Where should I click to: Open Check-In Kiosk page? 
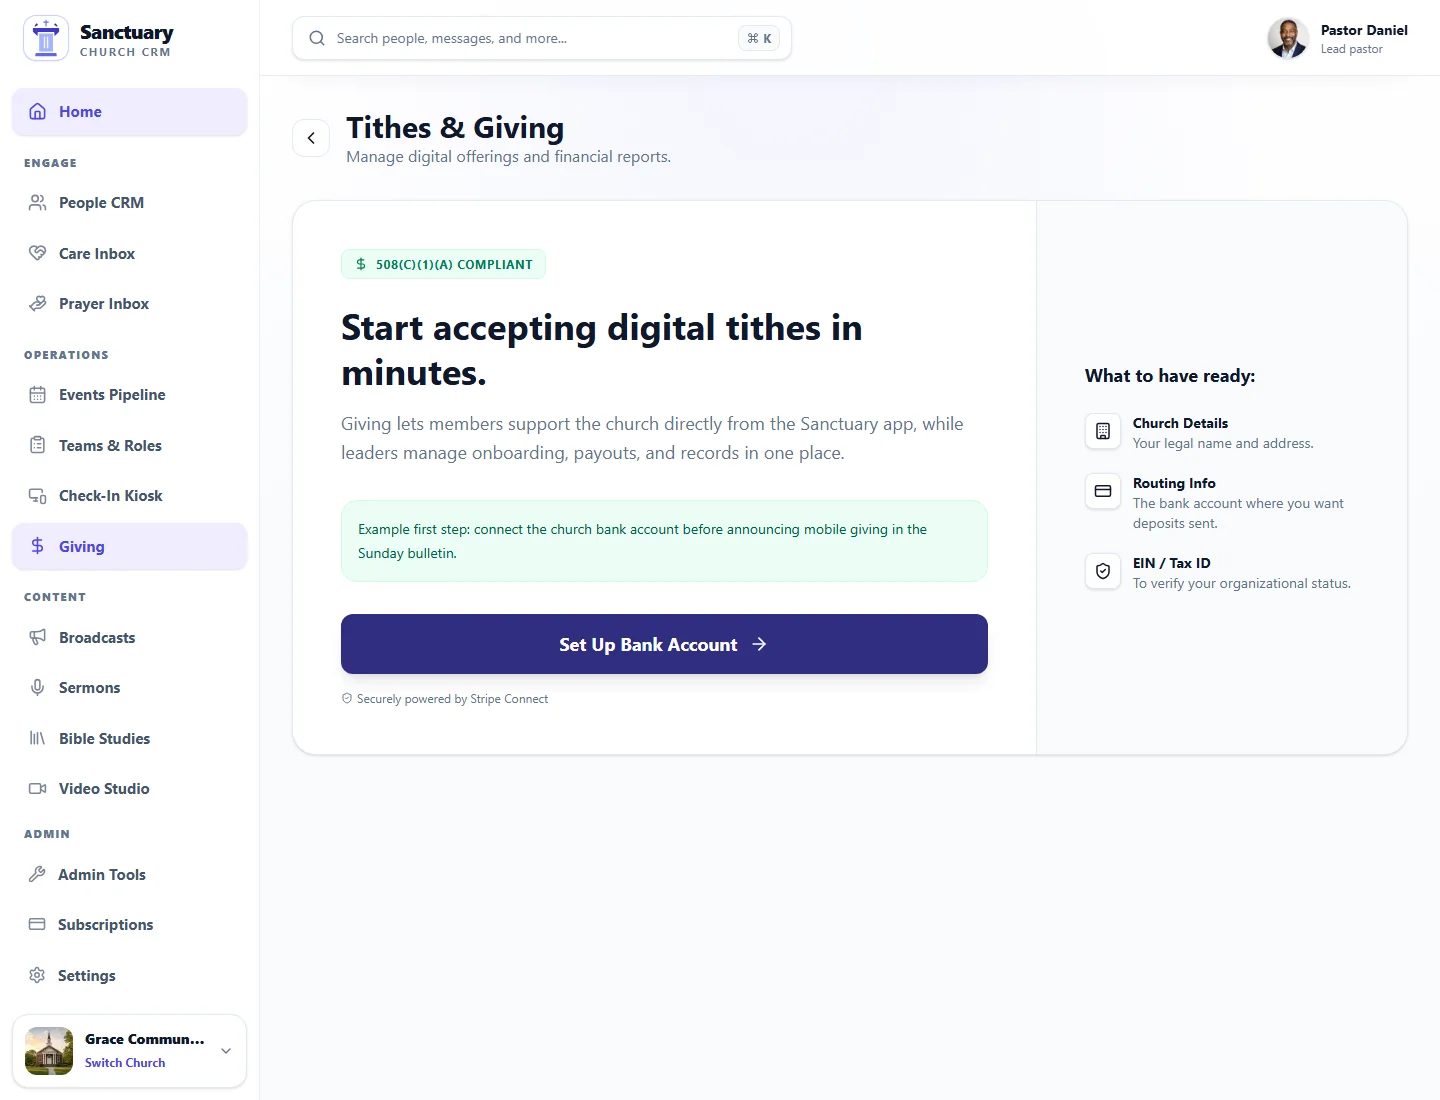[130, 496]
